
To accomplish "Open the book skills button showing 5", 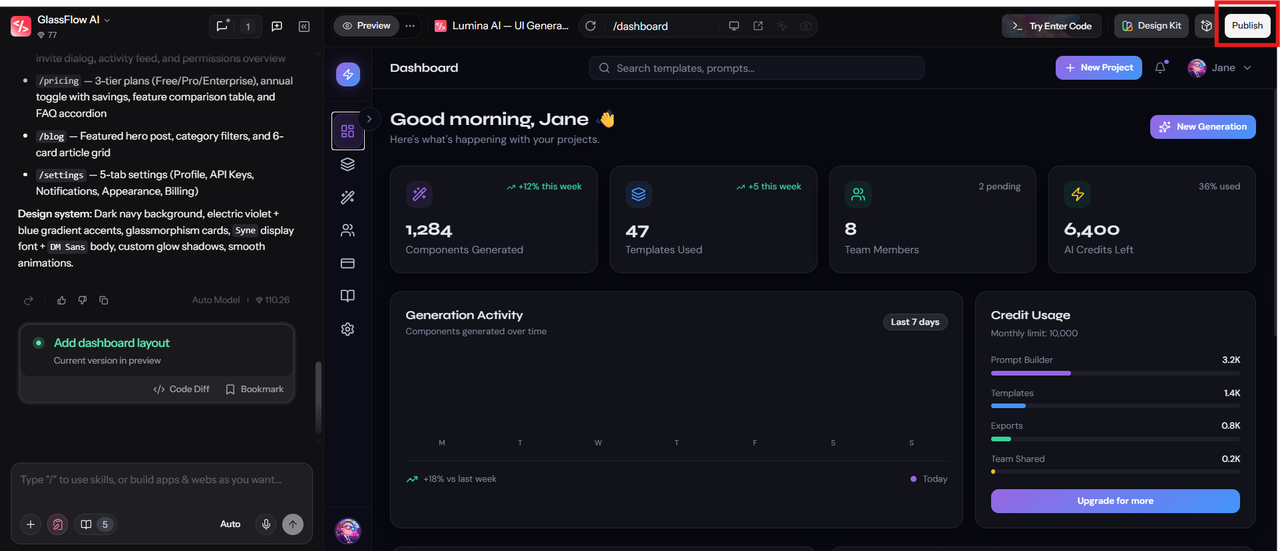I will pyautogui.click(x=94, y=524).
